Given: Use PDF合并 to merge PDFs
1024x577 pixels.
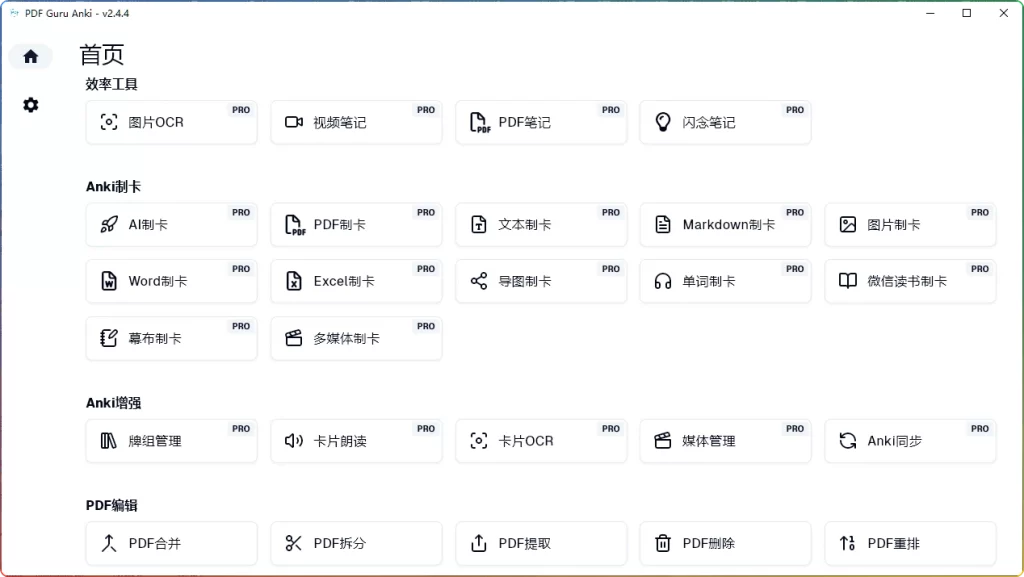Looking at the screenshot, I should pos(171,543).
